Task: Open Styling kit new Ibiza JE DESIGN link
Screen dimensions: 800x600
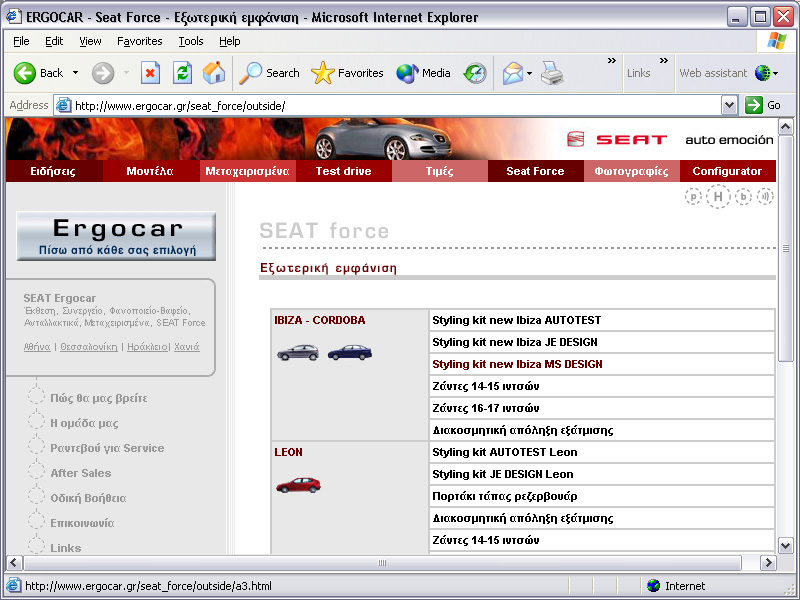Action: [515, 342]
